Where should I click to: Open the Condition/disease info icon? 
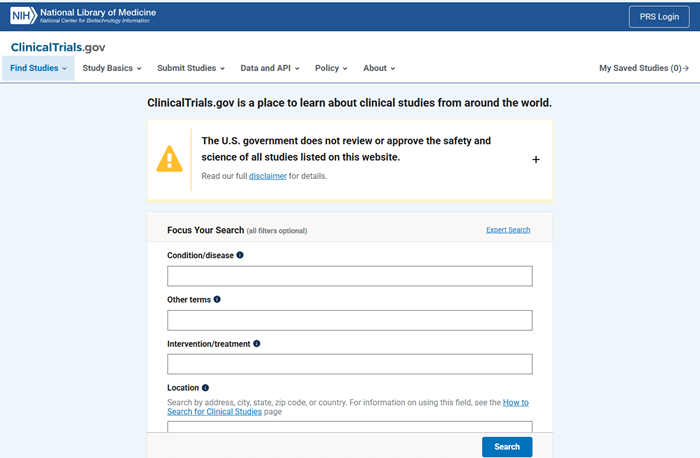click(240, 255)
